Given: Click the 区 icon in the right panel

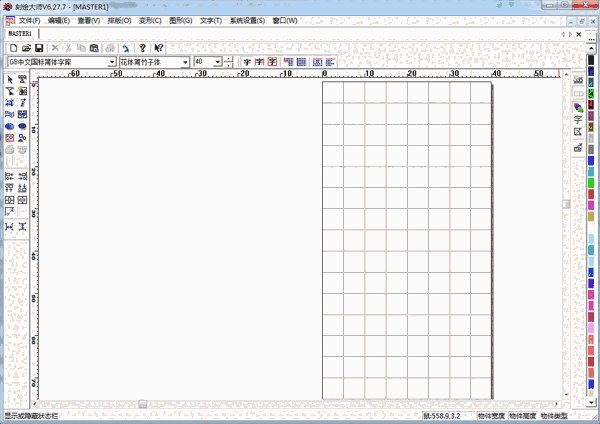Looking at the screenshot, I should pyautogui.click(x=578, y=132).
